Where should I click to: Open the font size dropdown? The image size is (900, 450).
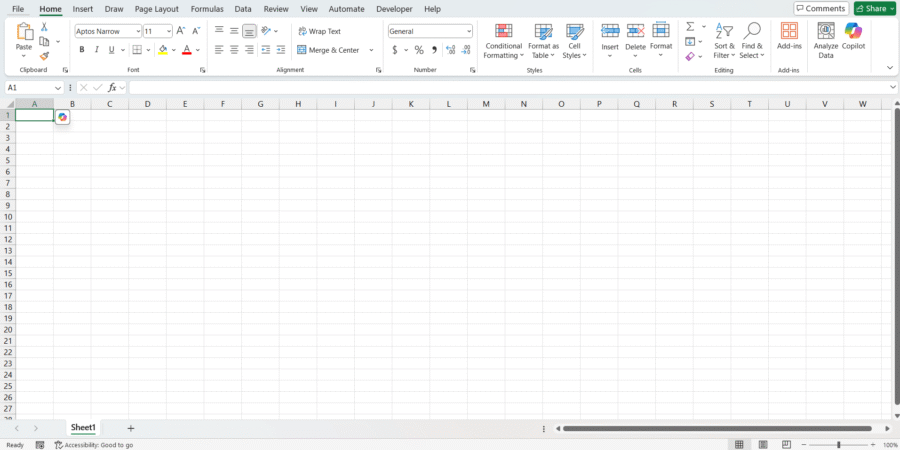coord(169,32)
